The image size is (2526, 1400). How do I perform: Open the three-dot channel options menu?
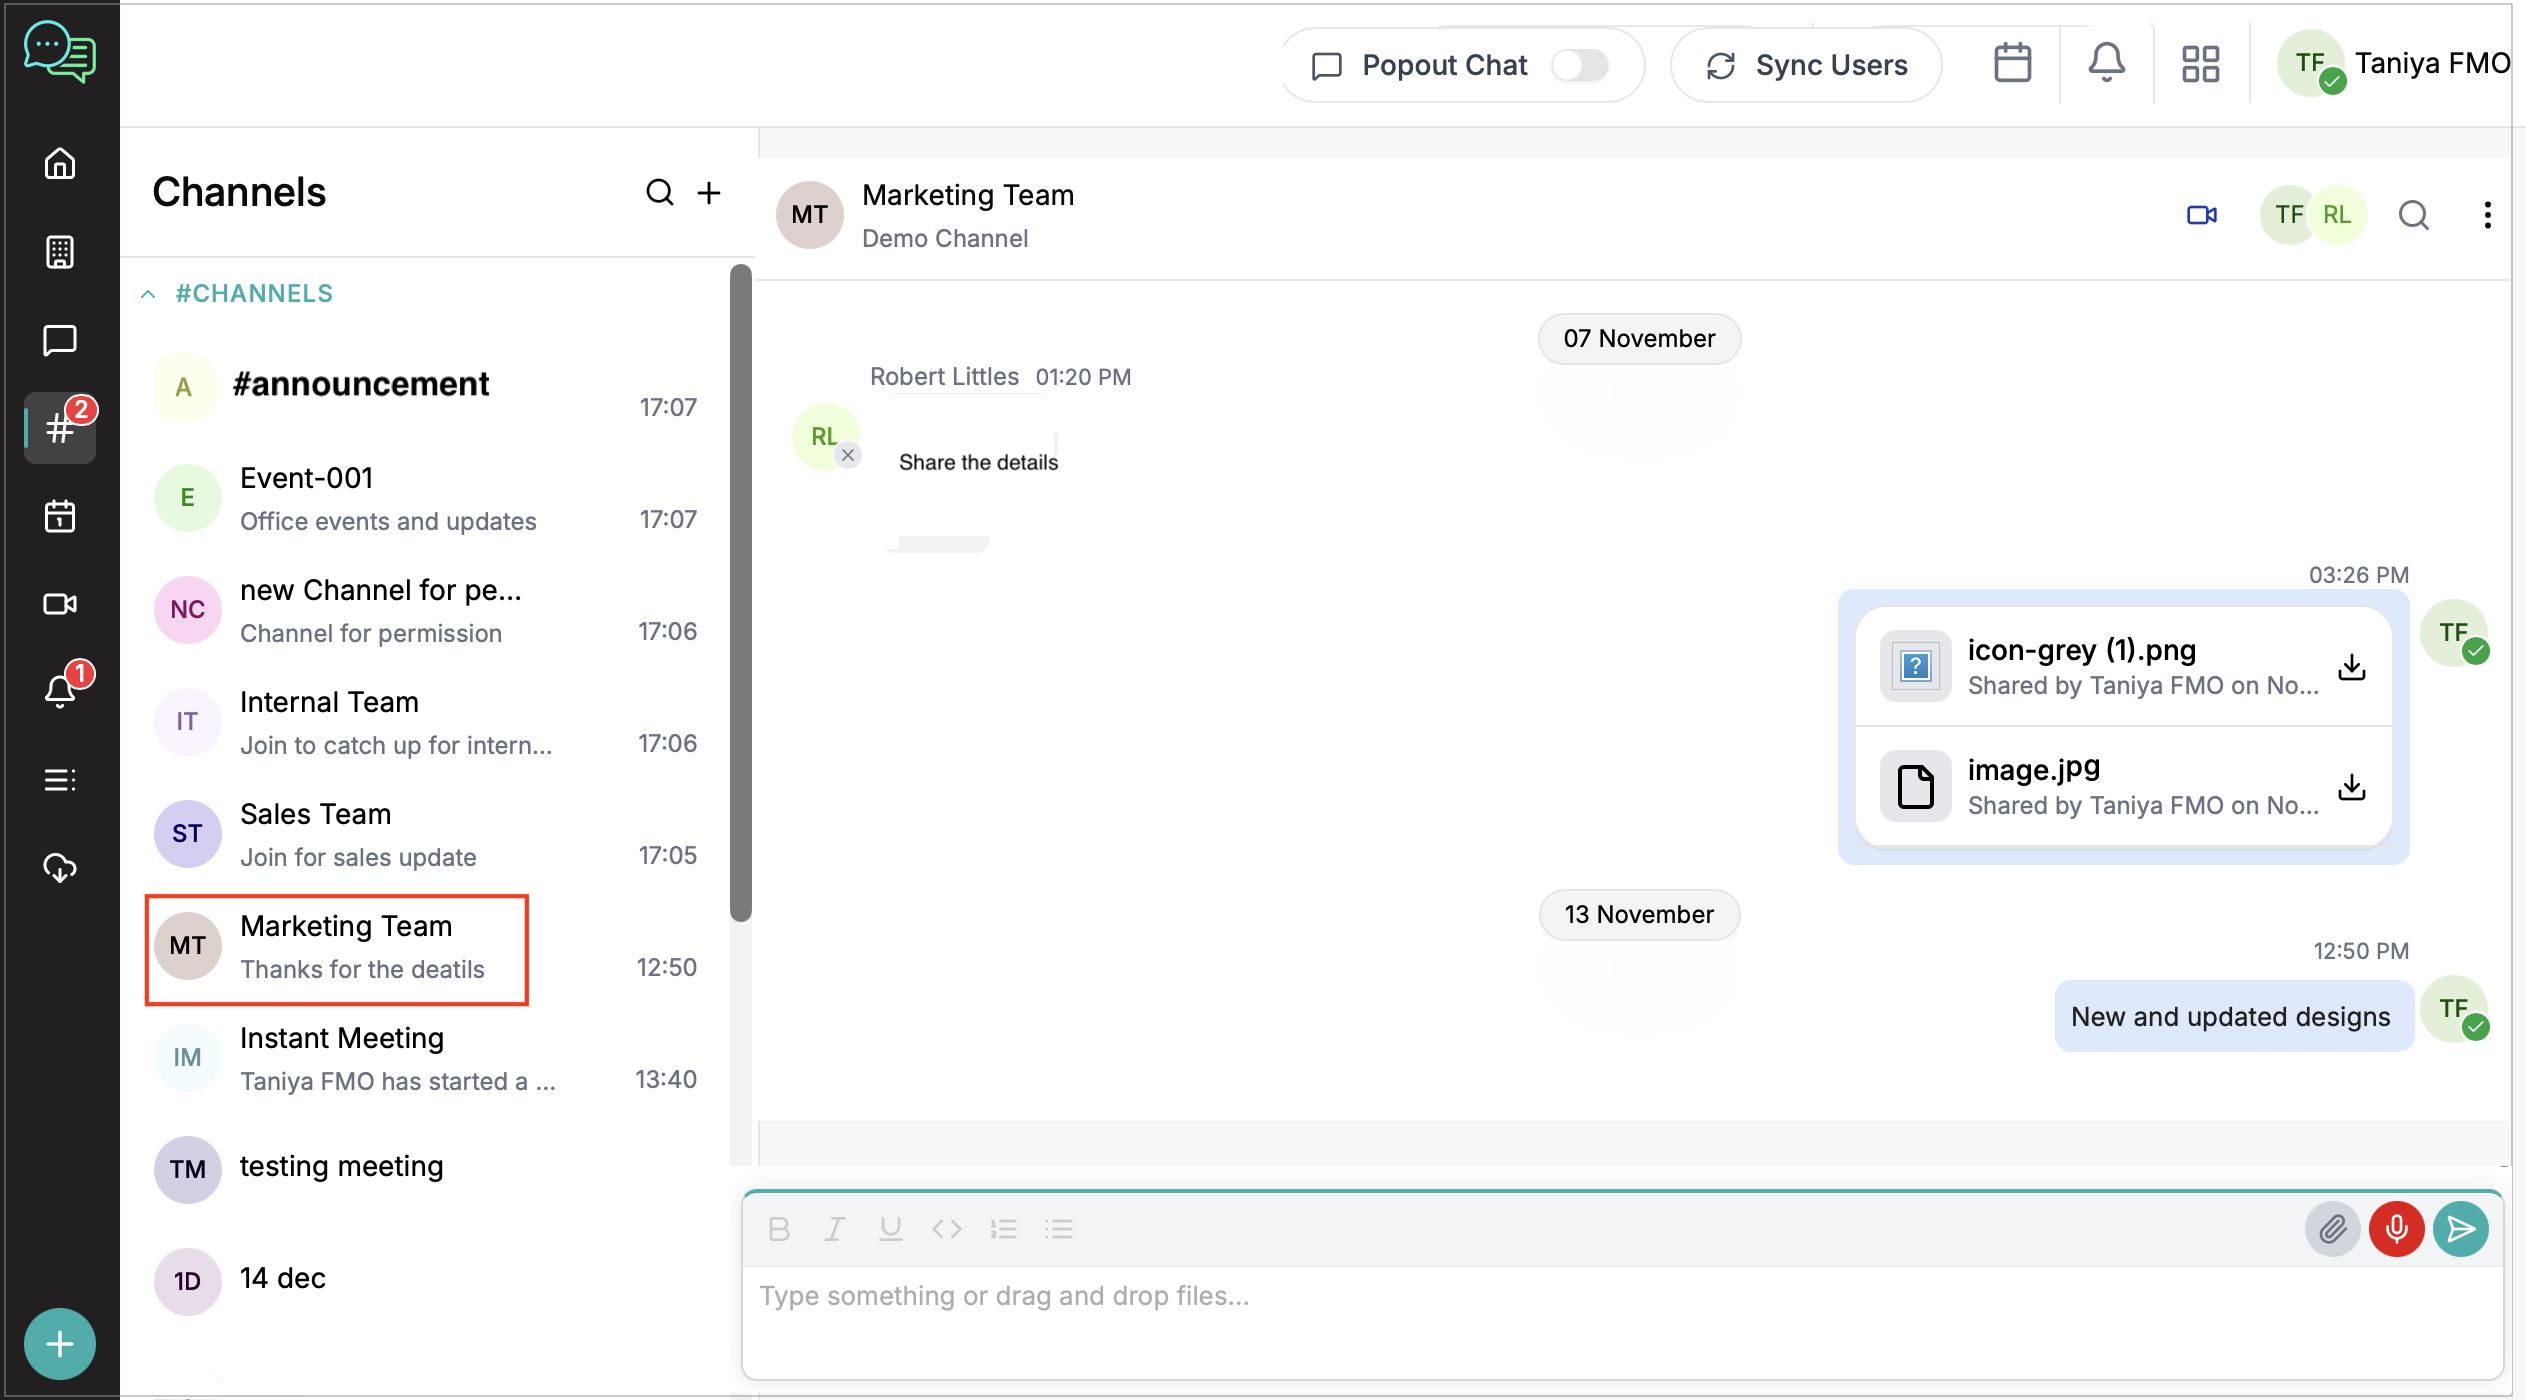[2487, 215]
